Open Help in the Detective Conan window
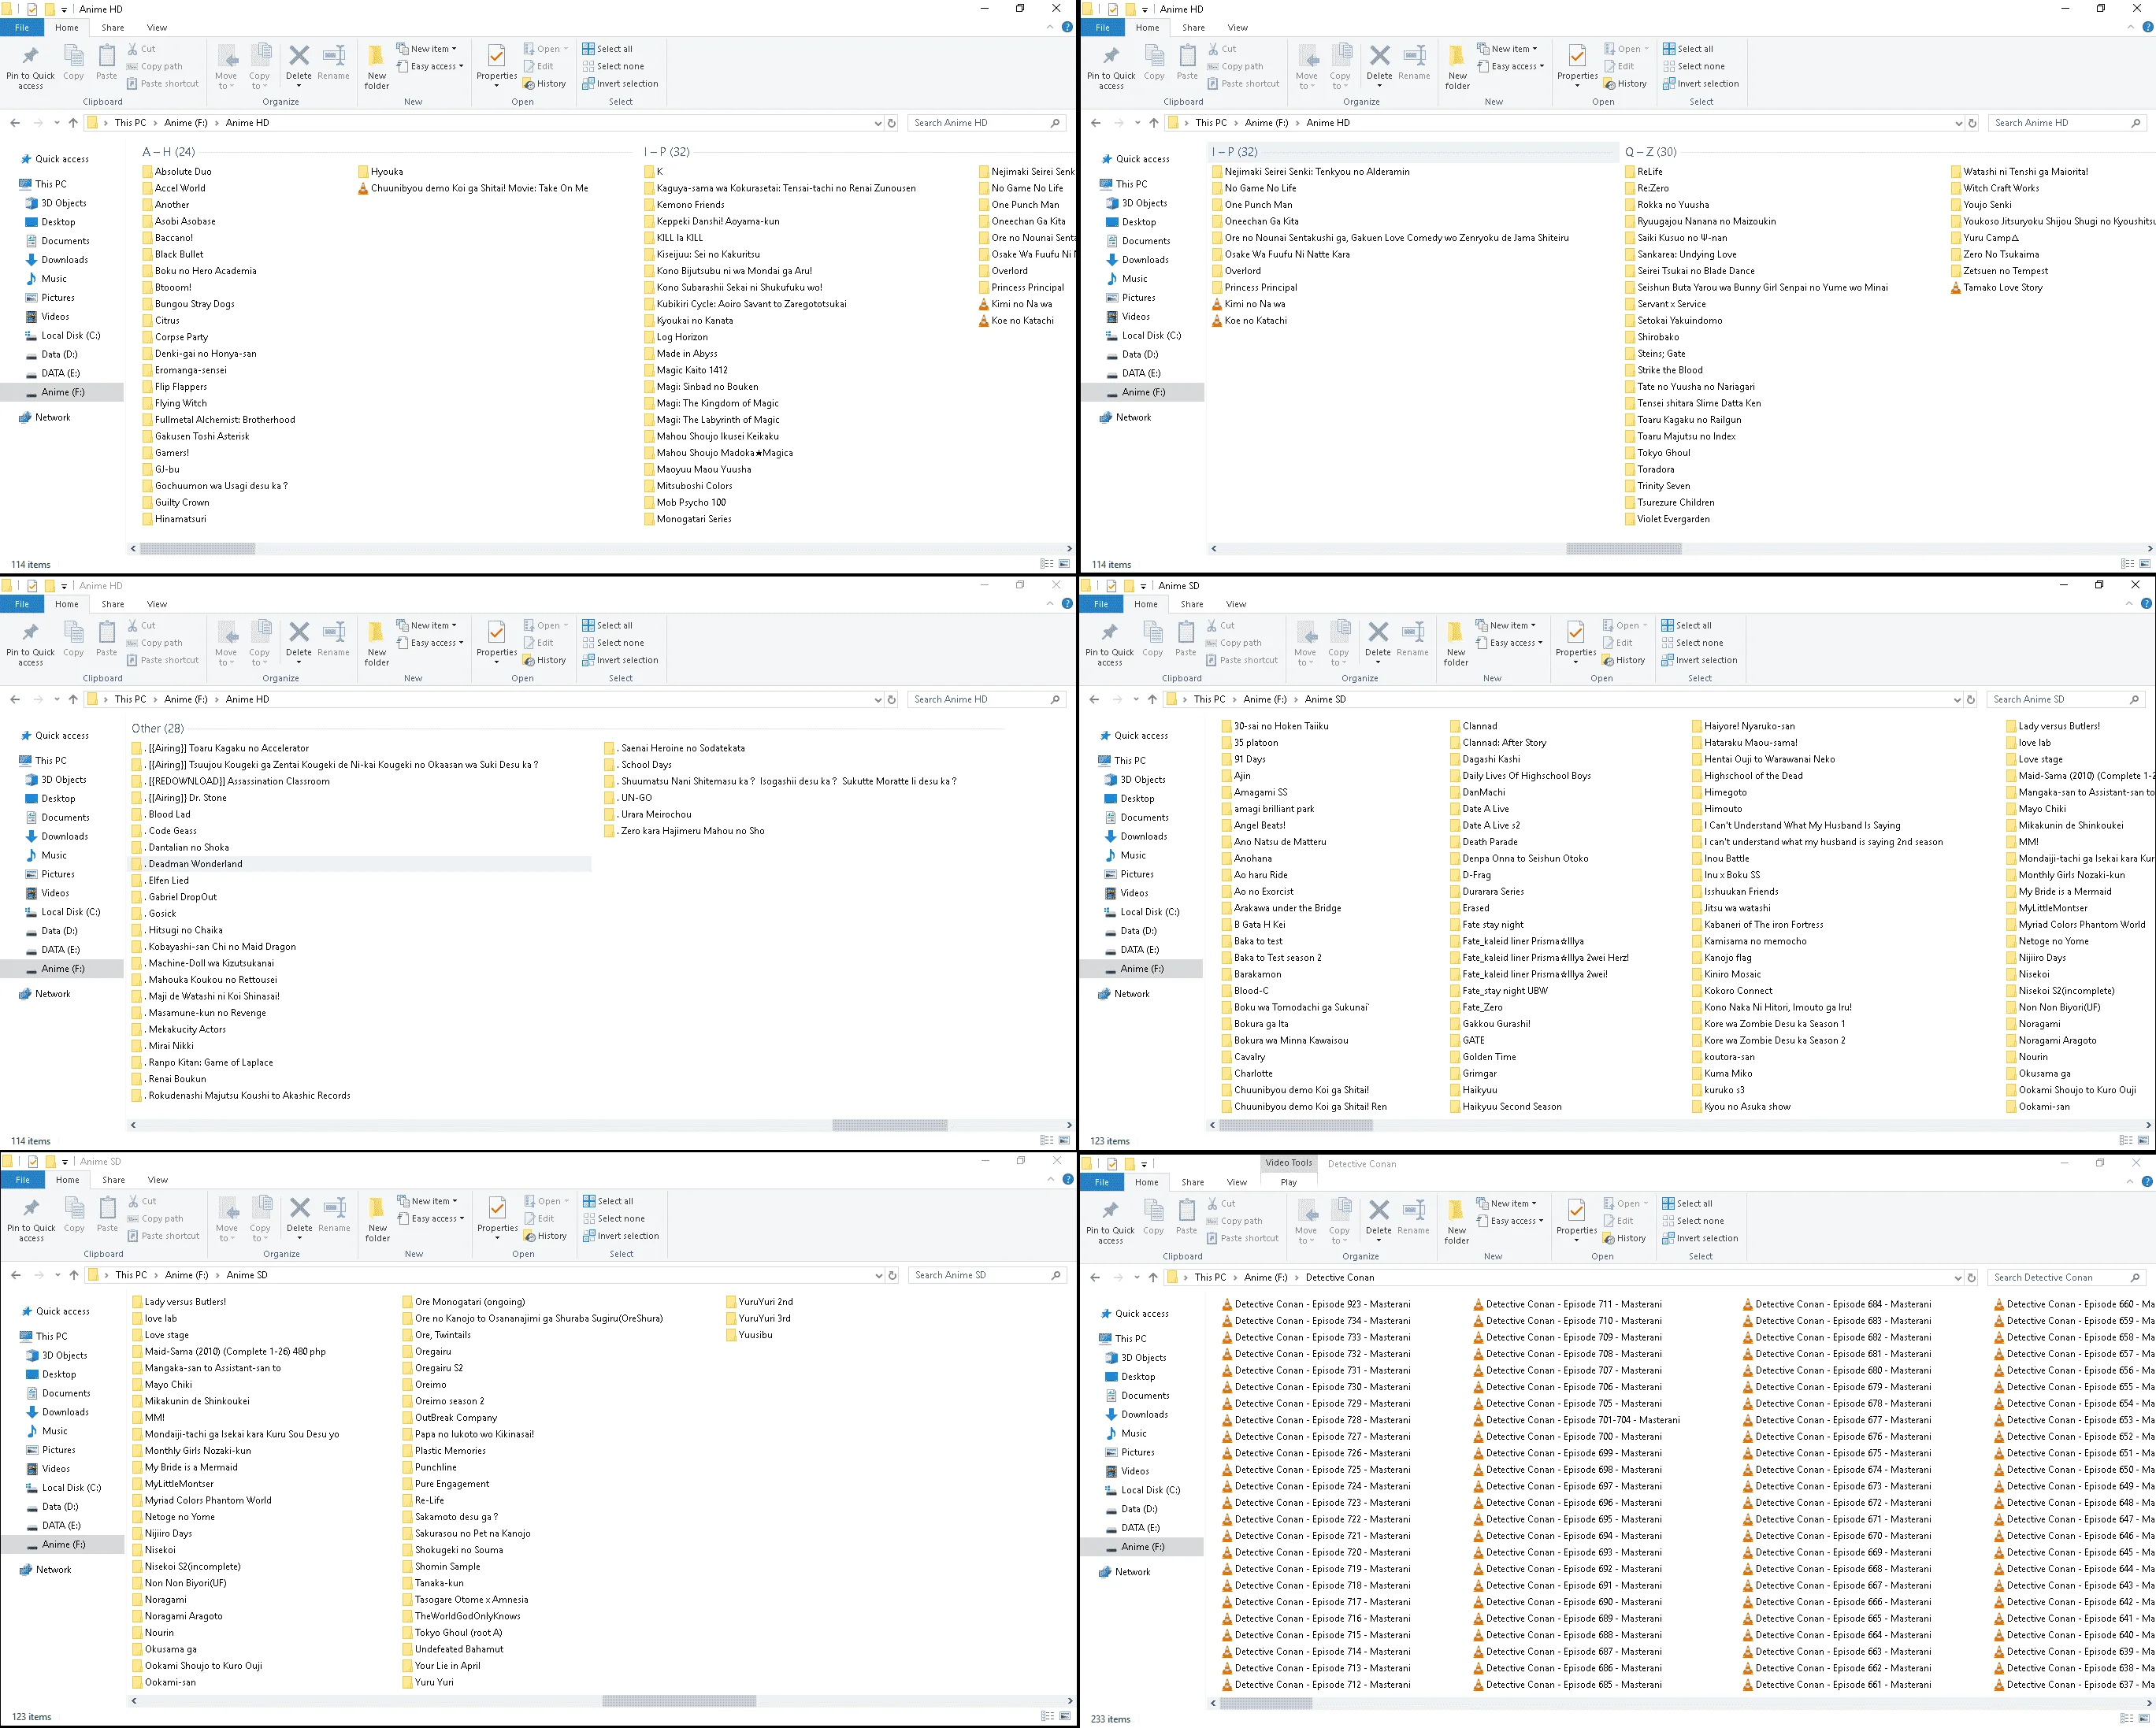Image resolution: width=2156 pixels, height=1728 pixels. [2146, 1182]
